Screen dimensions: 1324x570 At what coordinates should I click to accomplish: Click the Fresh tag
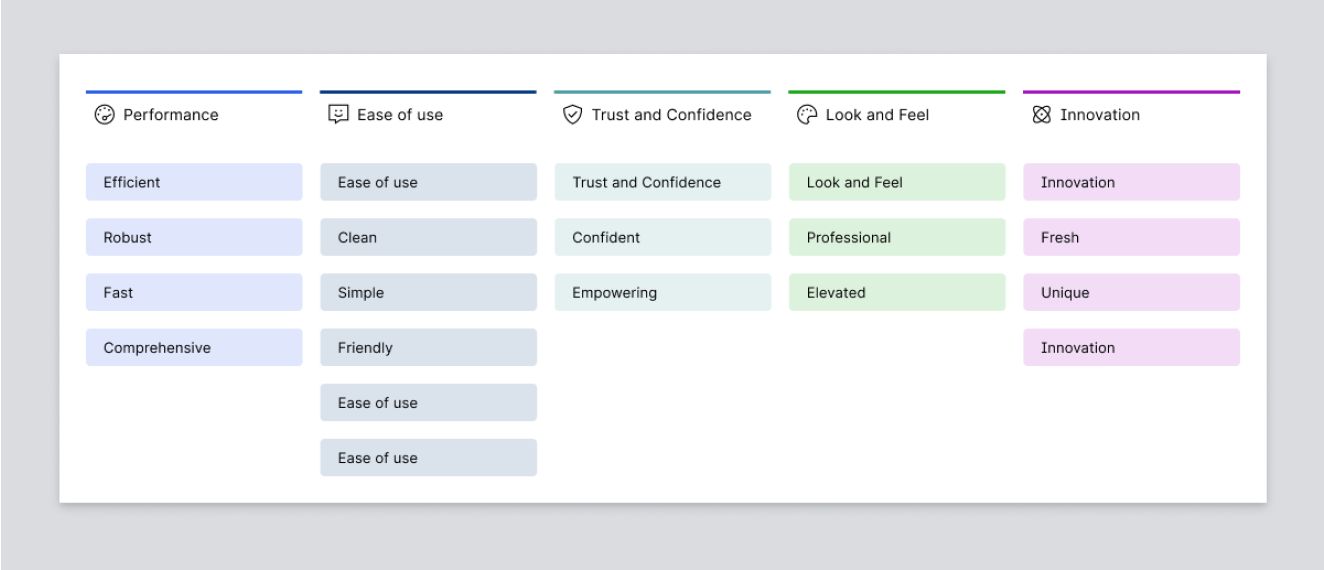click(x=1131, y=237)
